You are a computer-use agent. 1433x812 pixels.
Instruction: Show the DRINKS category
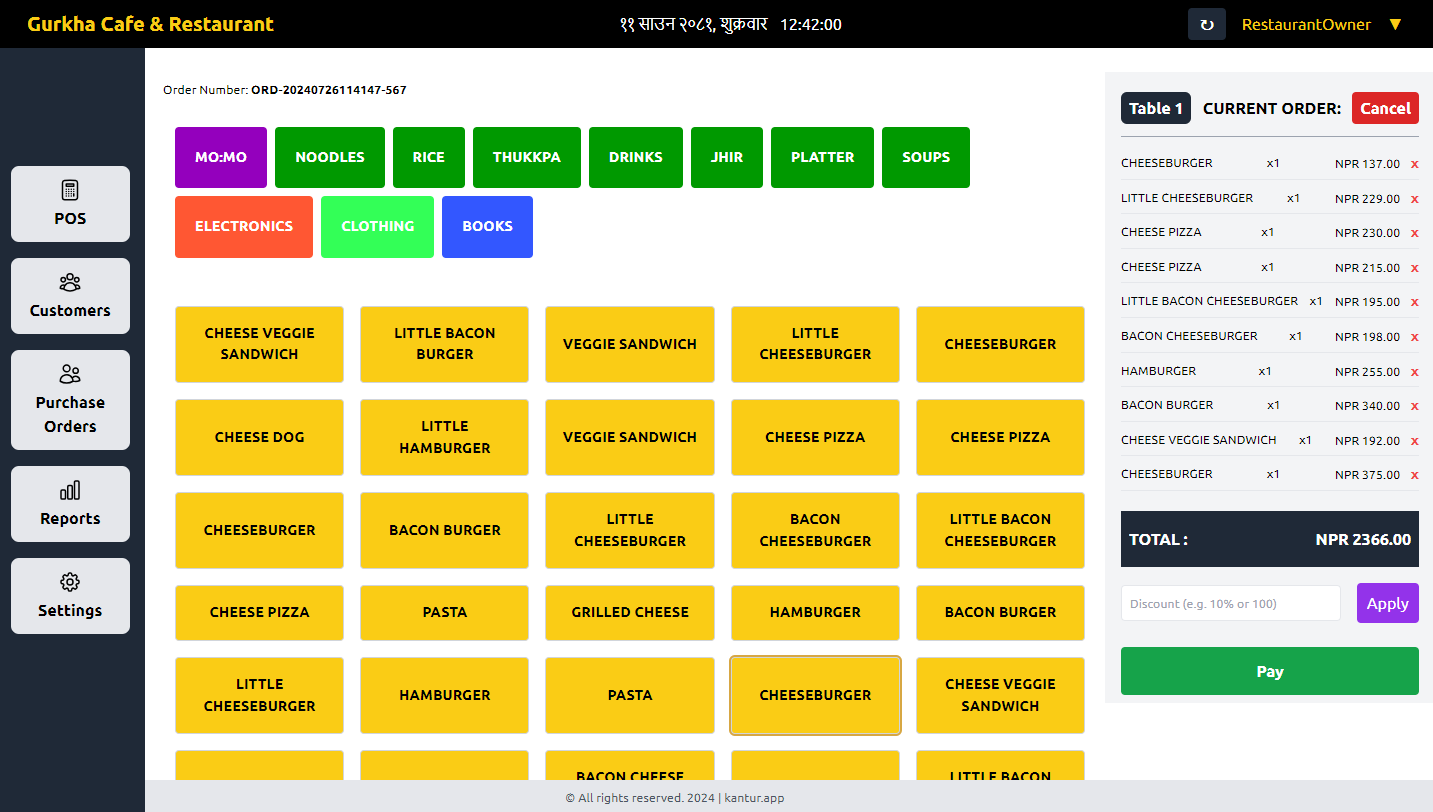[636, 157]
